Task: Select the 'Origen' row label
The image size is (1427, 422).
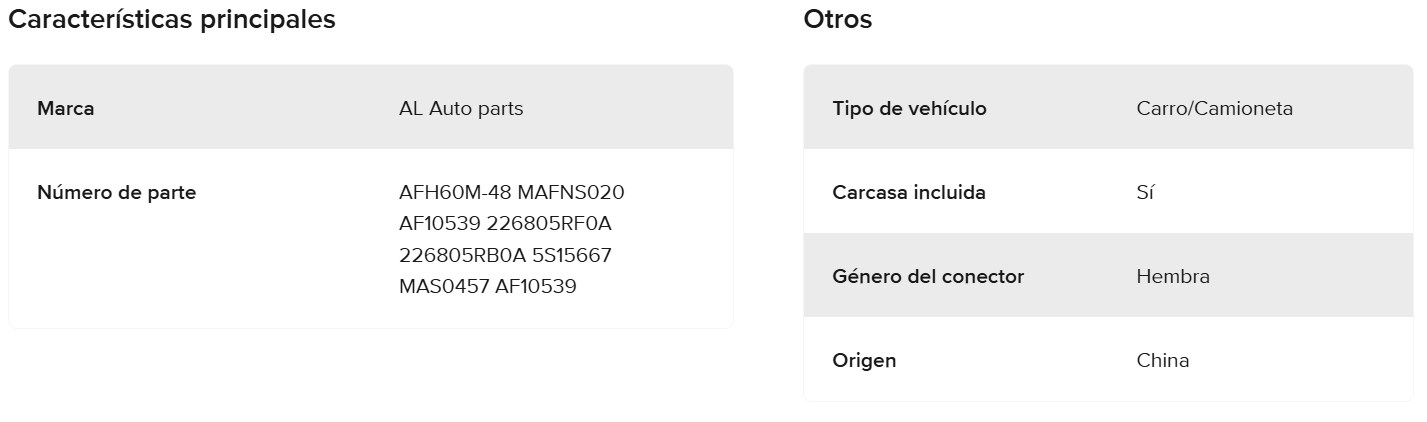Action: pyautogui.click(x=864, y=361)
